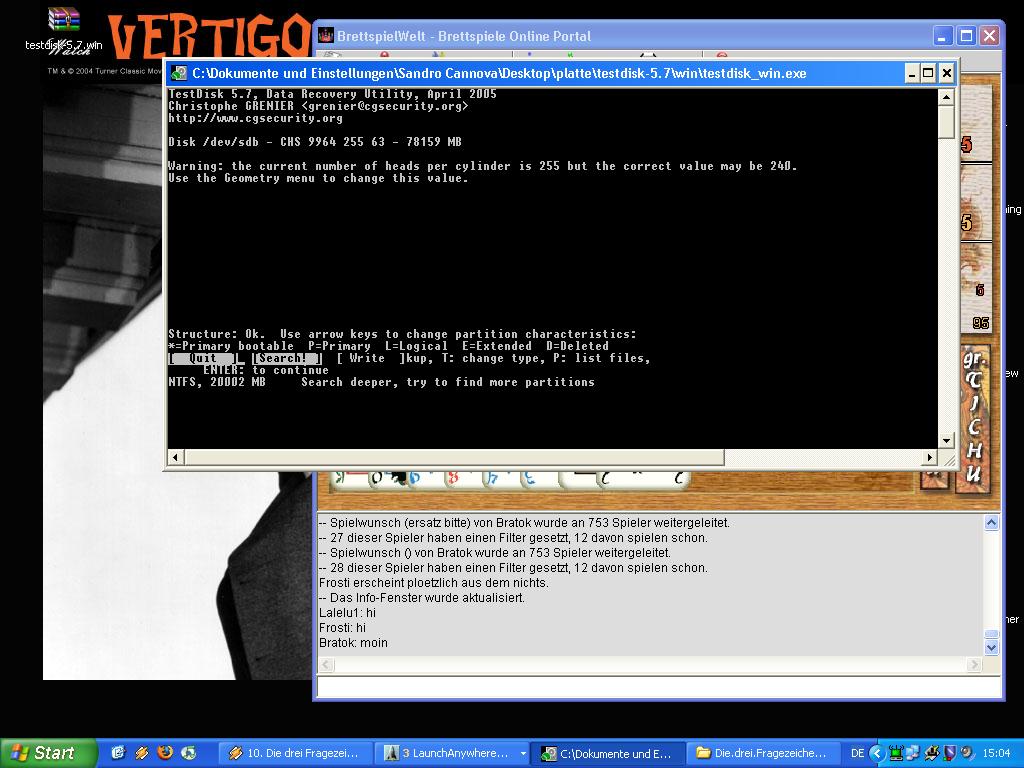Click the BrettspielWelt chat scroll down arrow
Viewport: 1024px width, 768px height.
[x=991, y=647]
